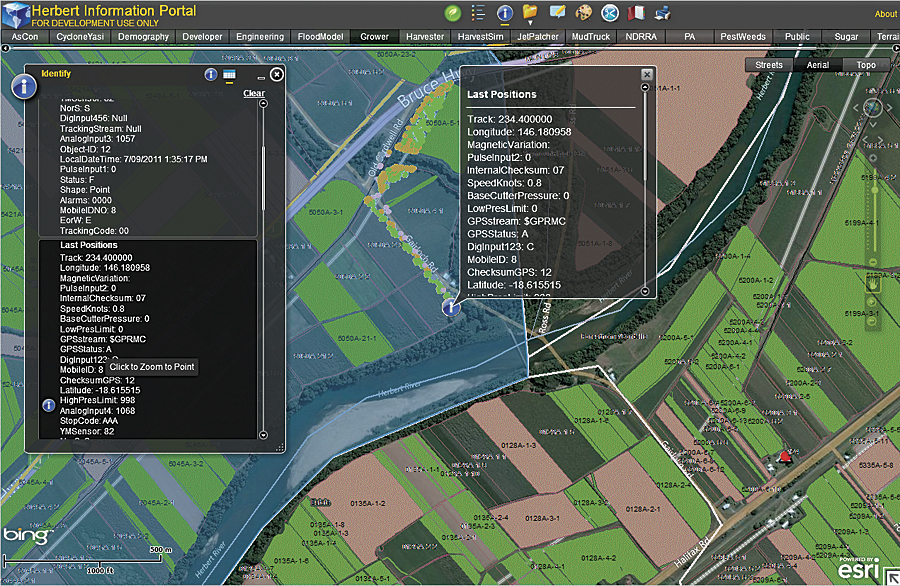Viewport: 900px width, 586px height.
Task: Click the bing logo on map
Action: pos(26,536)
